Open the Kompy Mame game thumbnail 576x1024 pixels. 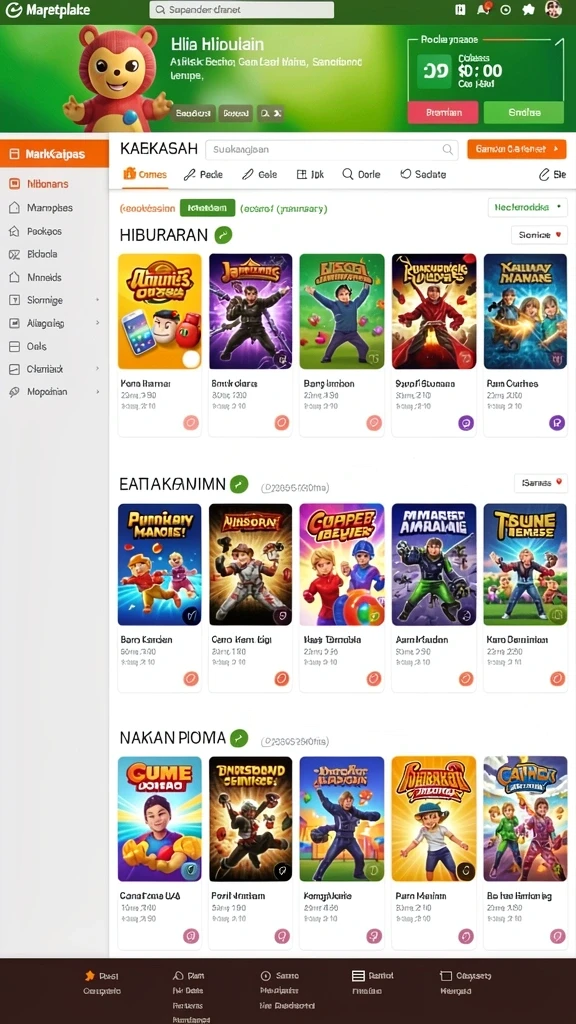tap(342, 819)
